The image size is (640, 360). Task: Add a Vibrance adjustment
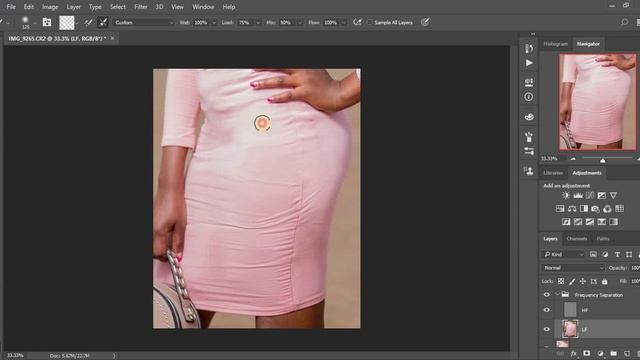coord(613,196)
